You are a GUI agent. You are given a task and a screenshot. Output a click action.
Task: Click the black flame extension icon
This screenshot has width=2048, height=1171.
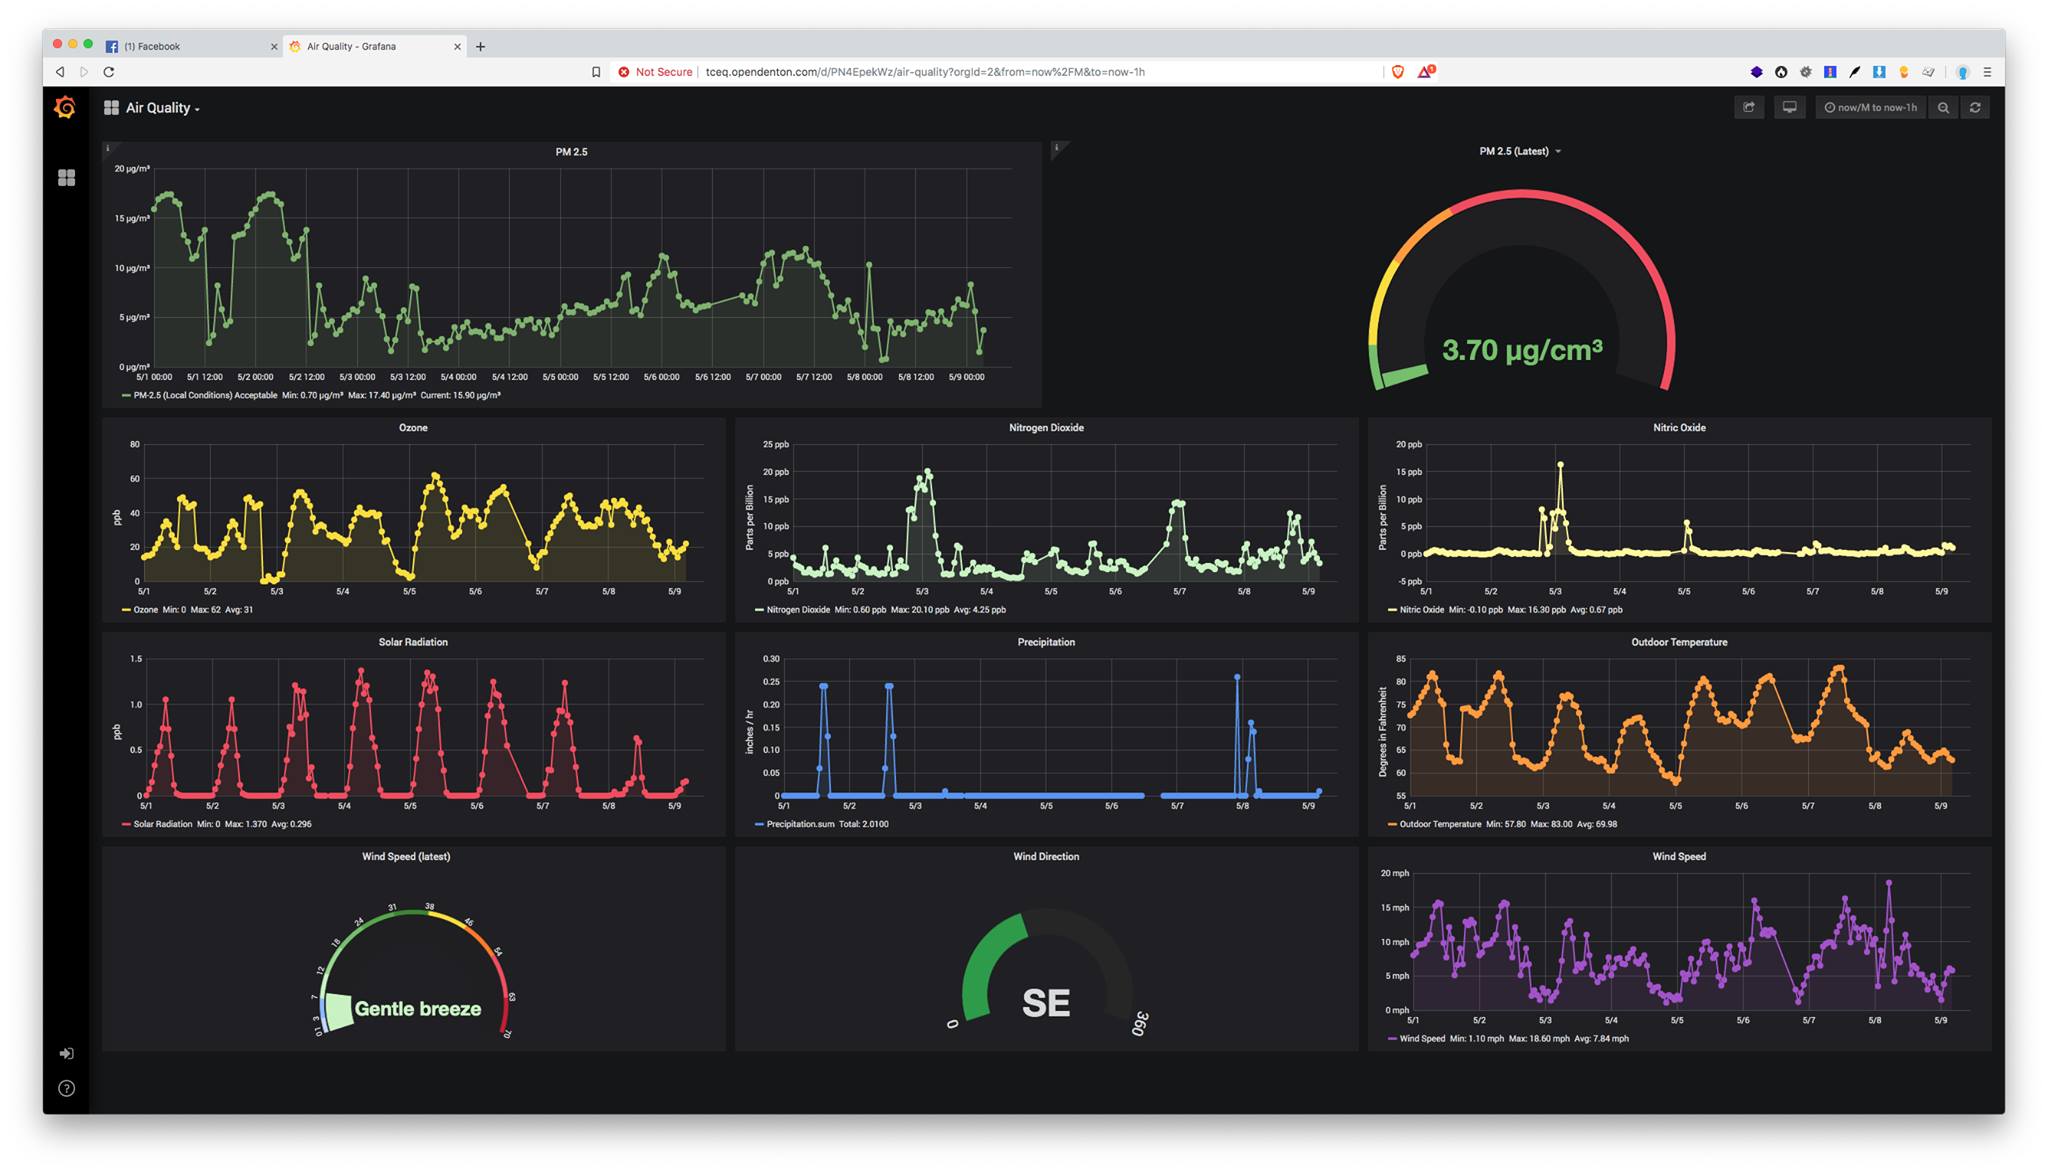click(1781, 72)
